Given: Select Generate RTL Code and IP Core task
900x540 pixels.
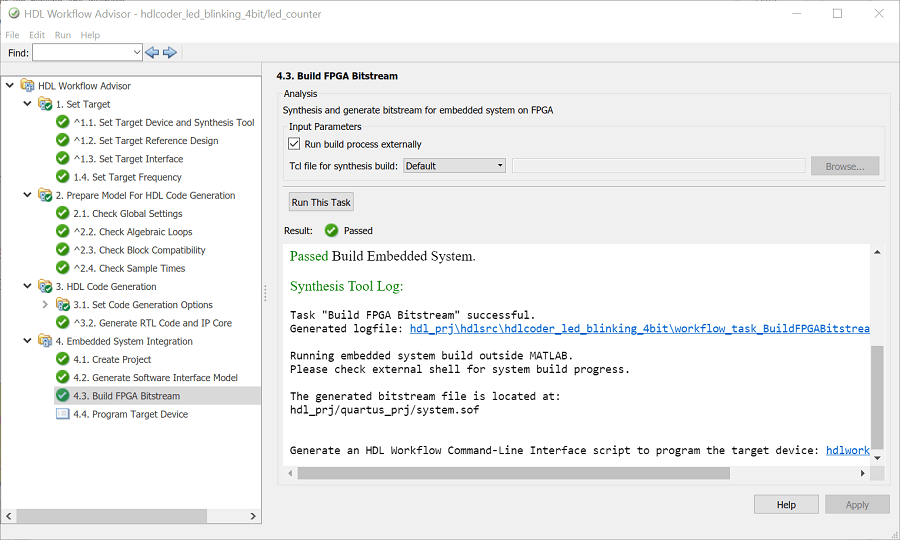Looking at the screenshot, I should 152,323.
